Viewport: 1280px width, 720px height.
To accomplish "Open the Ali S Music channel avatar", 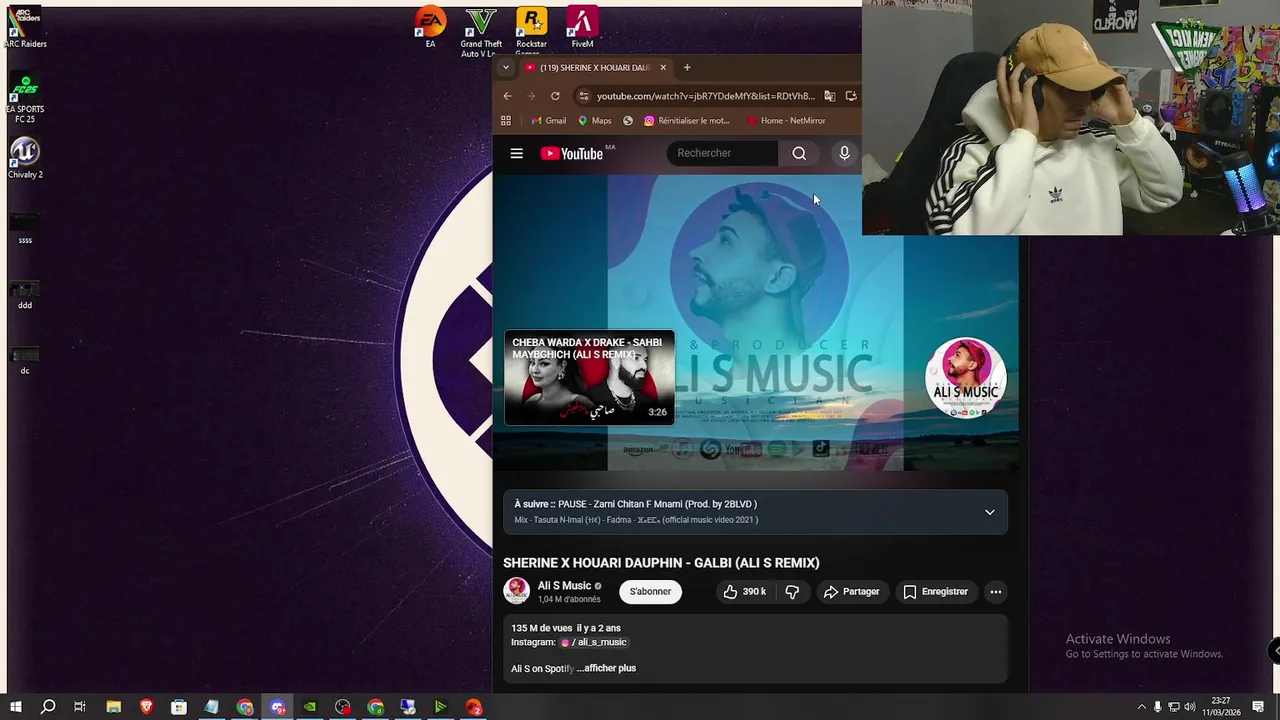I will [516, 591].
